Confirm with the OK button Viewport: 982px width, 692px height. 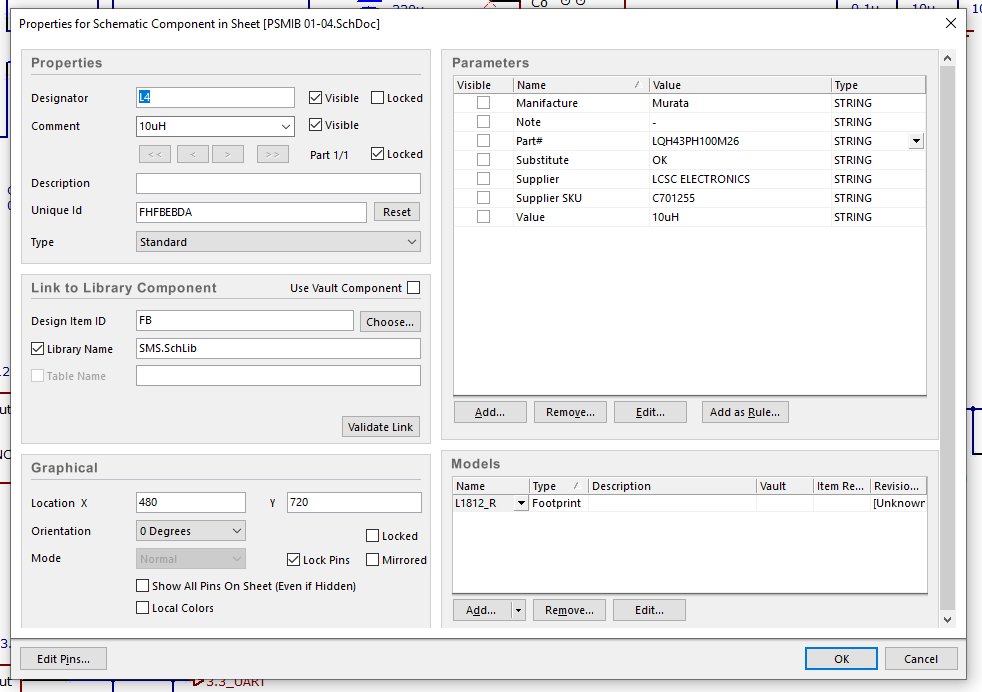click(841, 659)
